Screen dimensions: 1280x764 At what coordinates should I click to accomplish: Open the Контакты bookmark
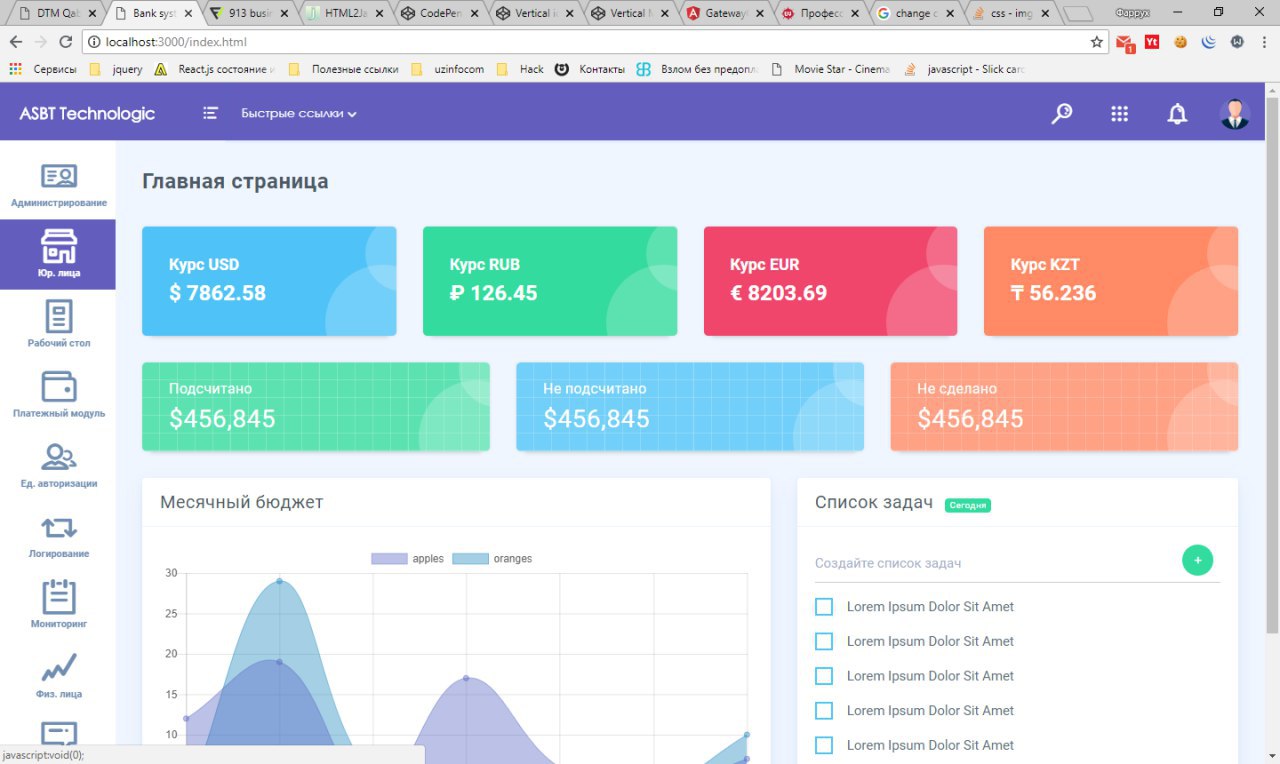pos(590,69)
